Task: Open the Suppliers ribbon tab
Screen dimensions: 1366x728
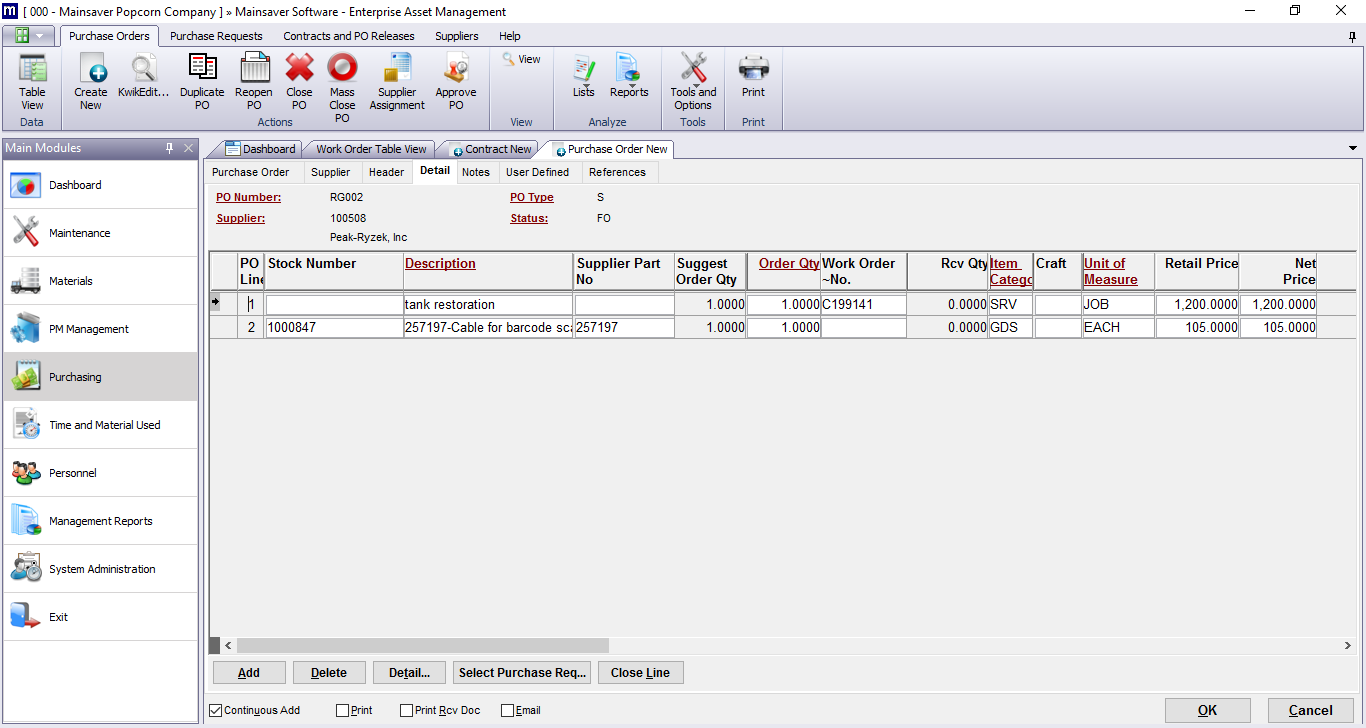Action: (x=456, y=36)
